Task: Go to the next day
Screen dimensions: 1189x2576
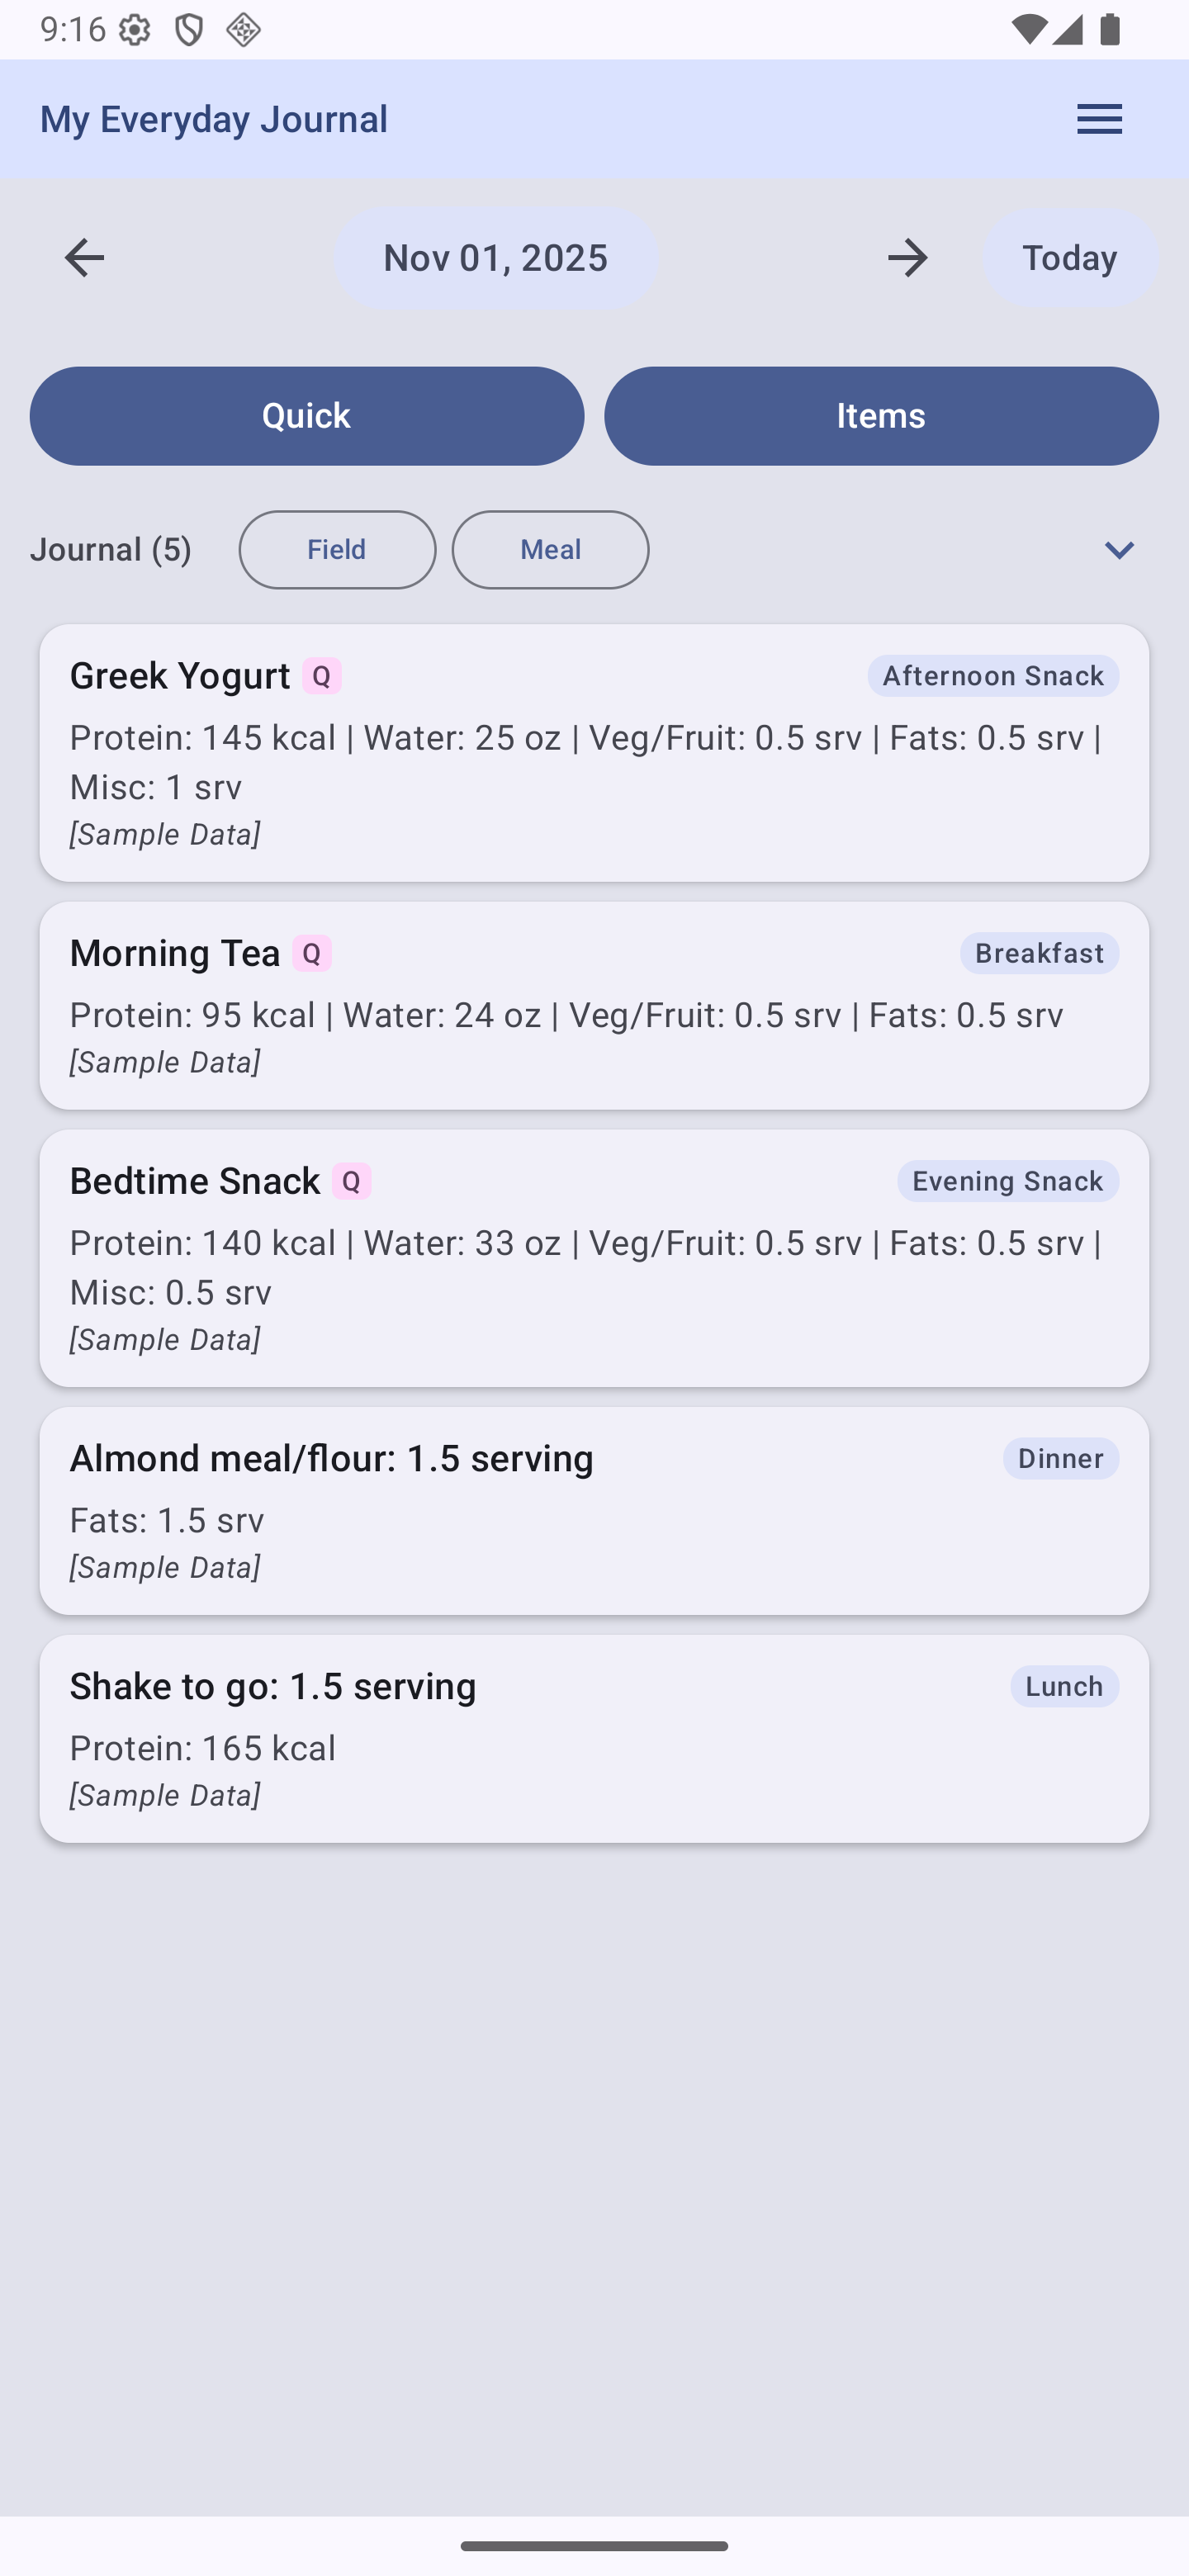Action: [x=907, y=258]
